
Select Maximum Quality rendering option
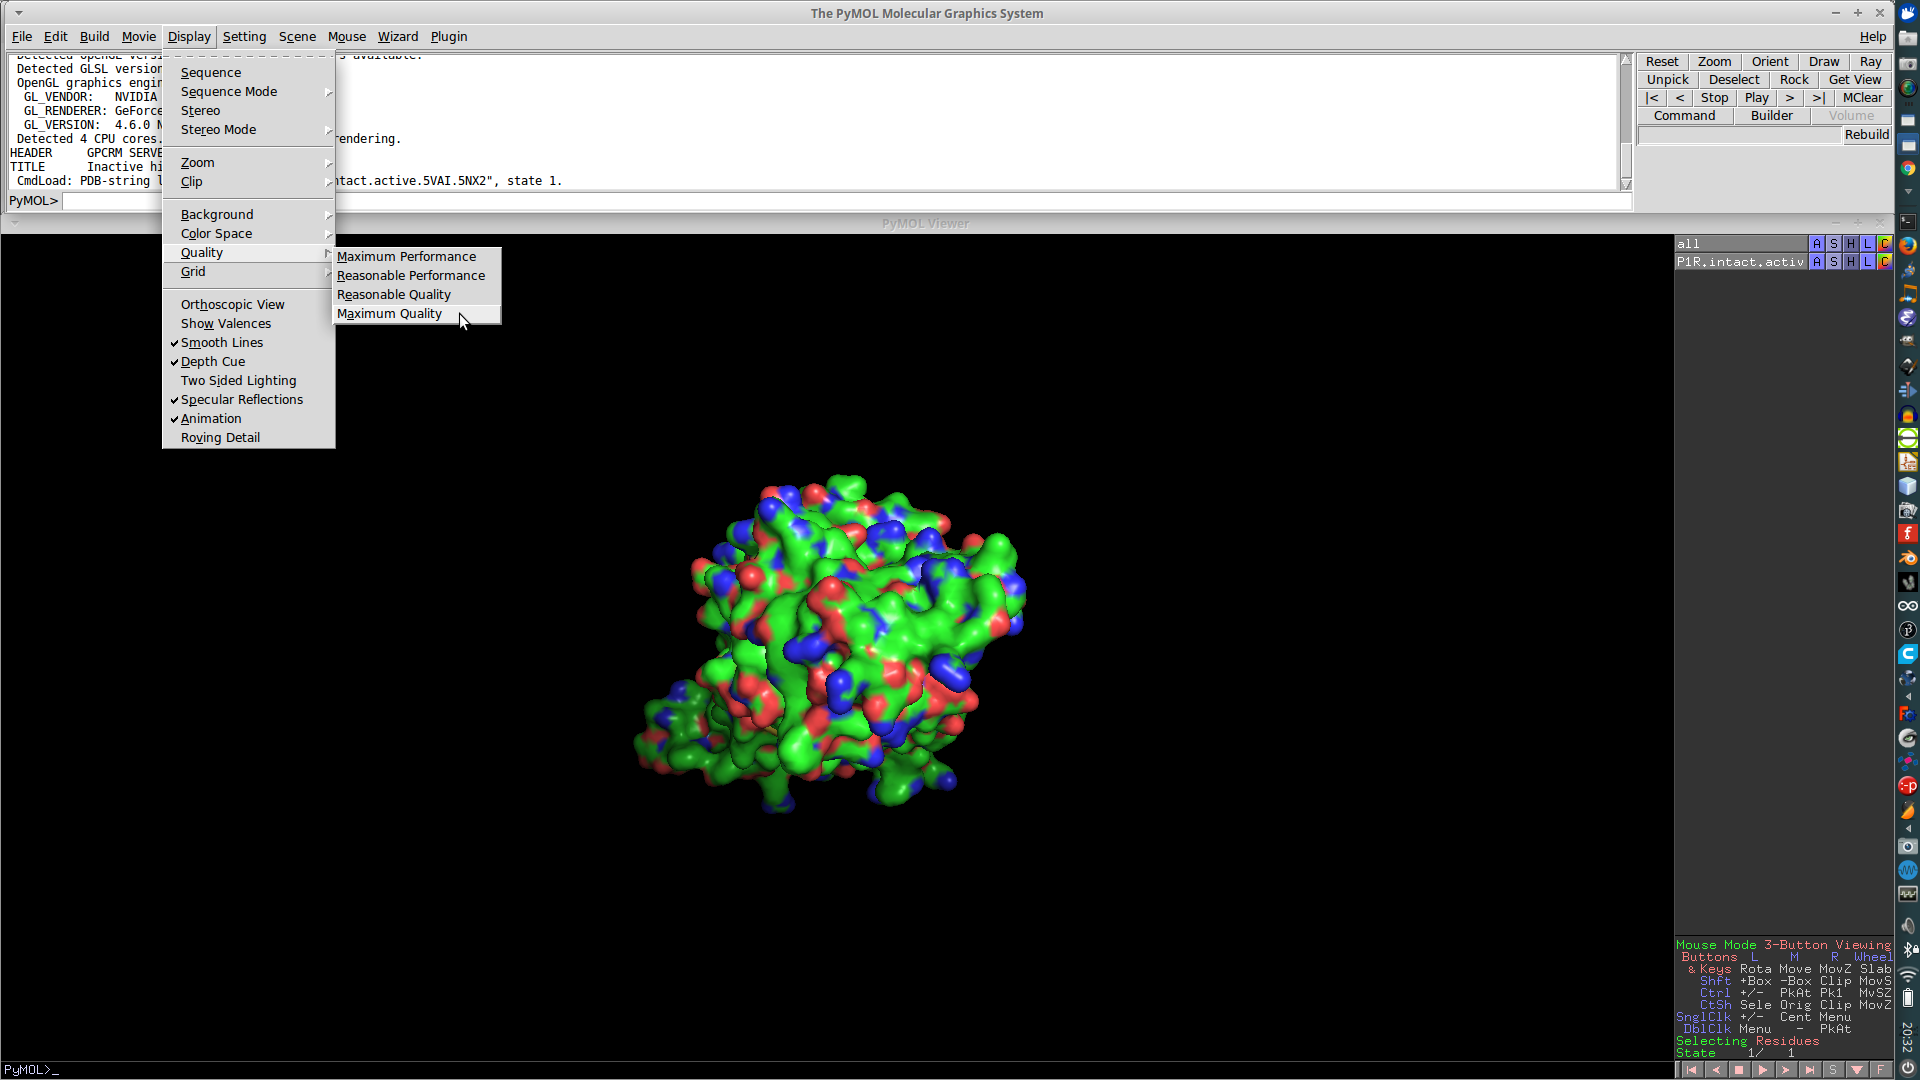[389, 313]
